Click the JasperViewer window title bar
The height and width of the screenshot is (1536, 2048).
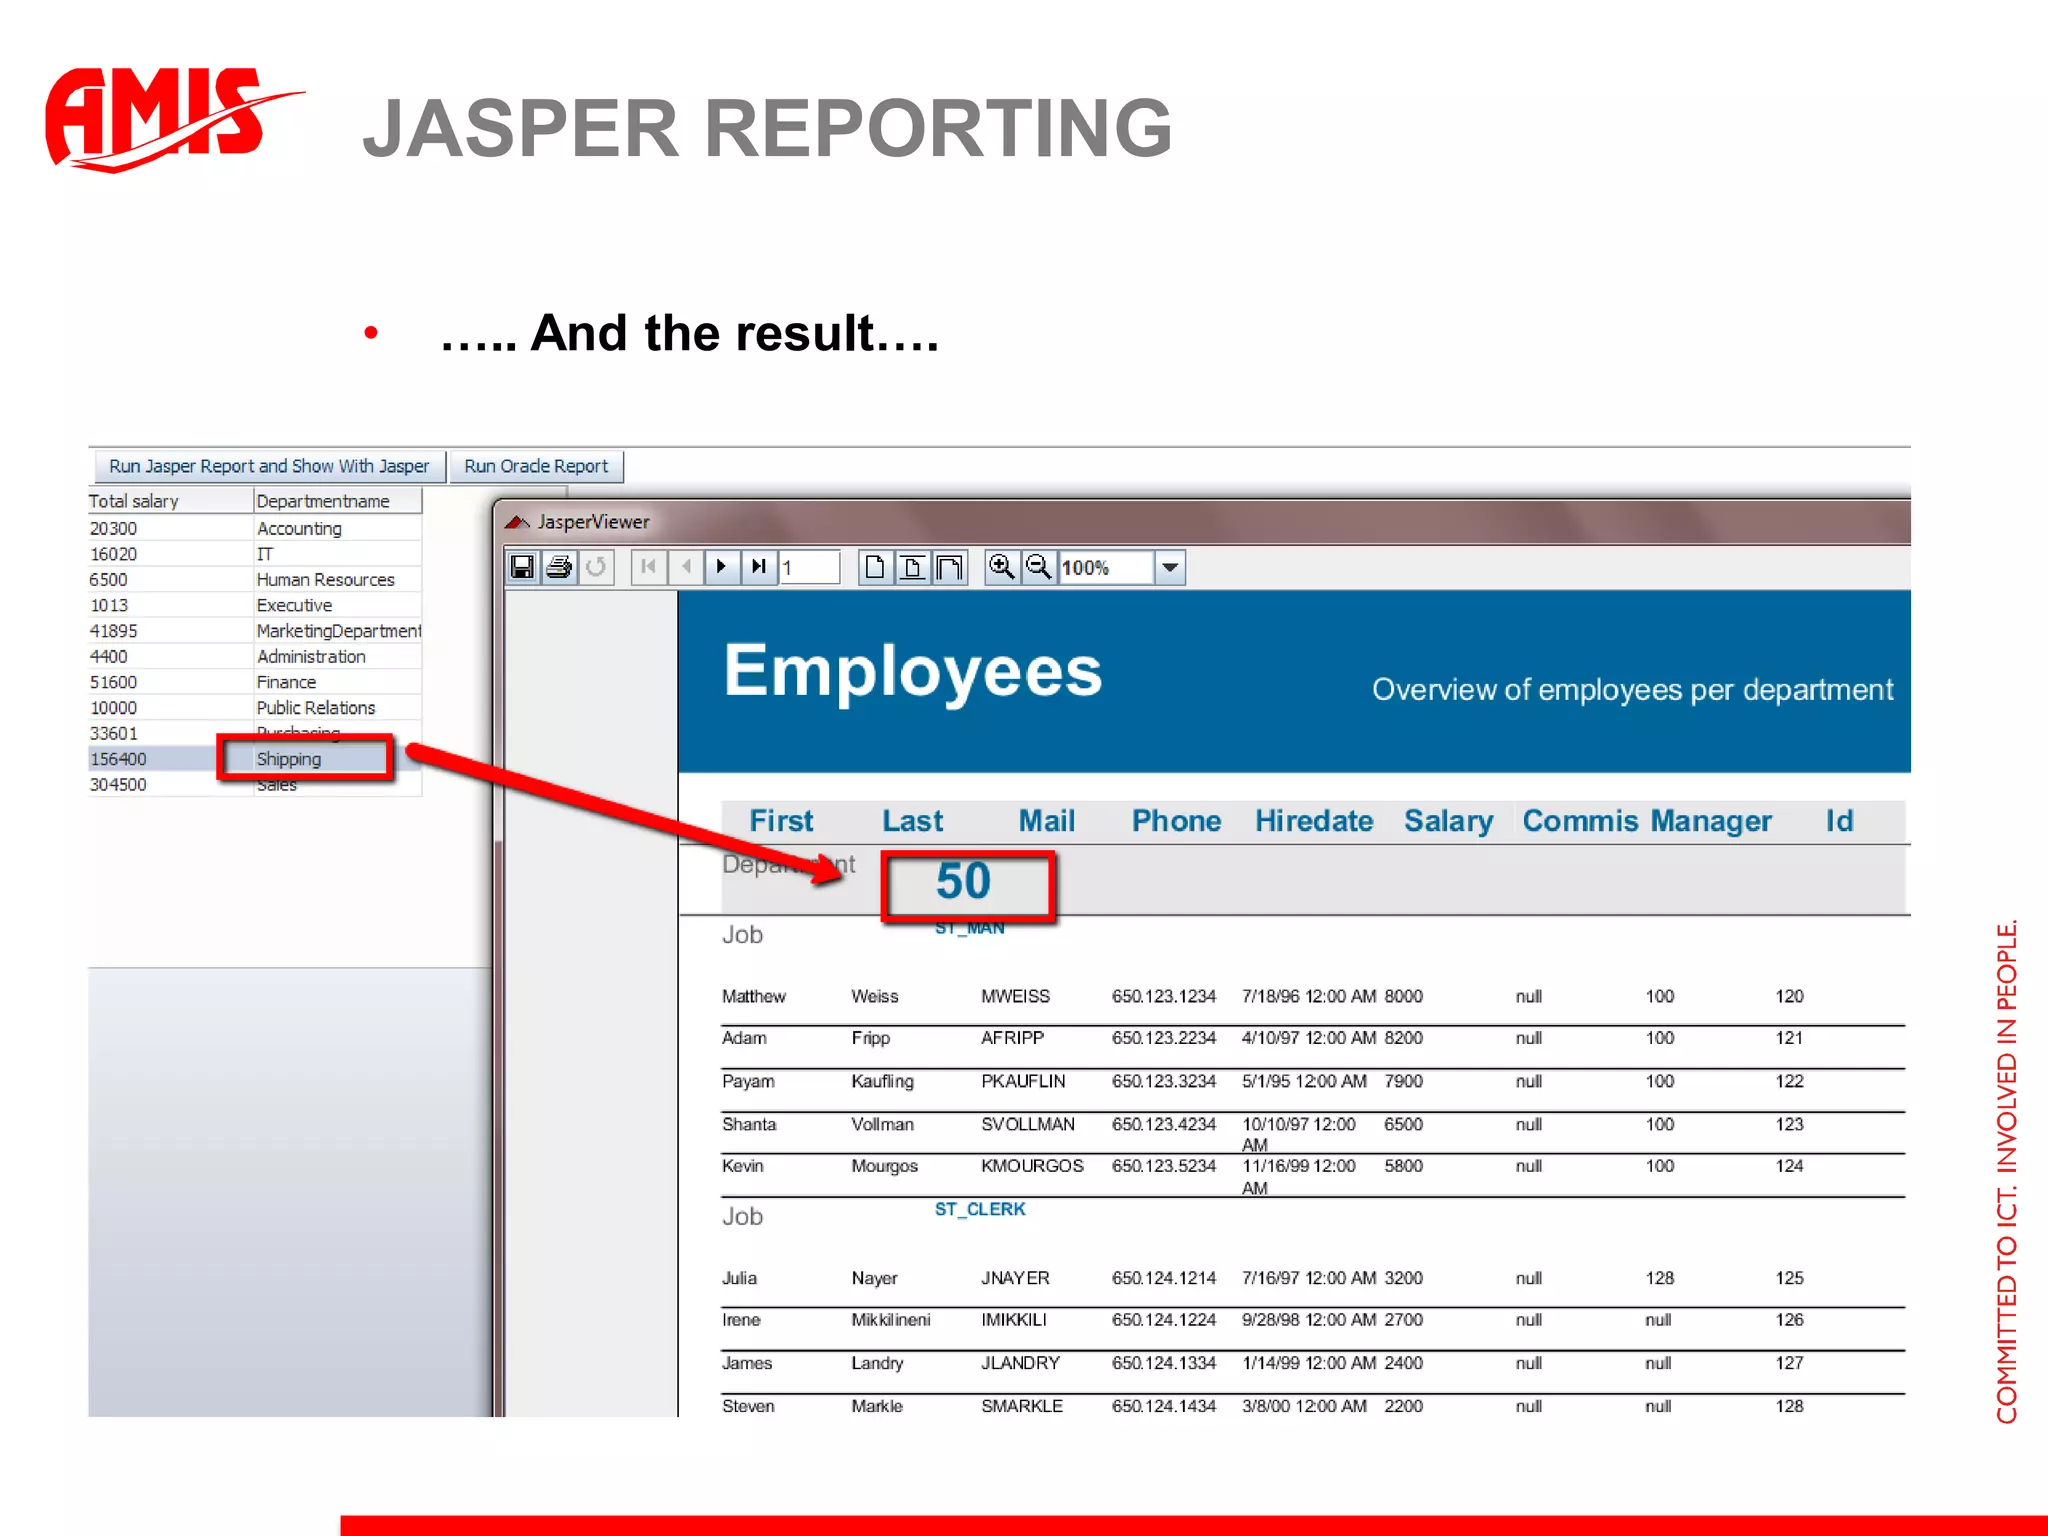point(1205,521)
